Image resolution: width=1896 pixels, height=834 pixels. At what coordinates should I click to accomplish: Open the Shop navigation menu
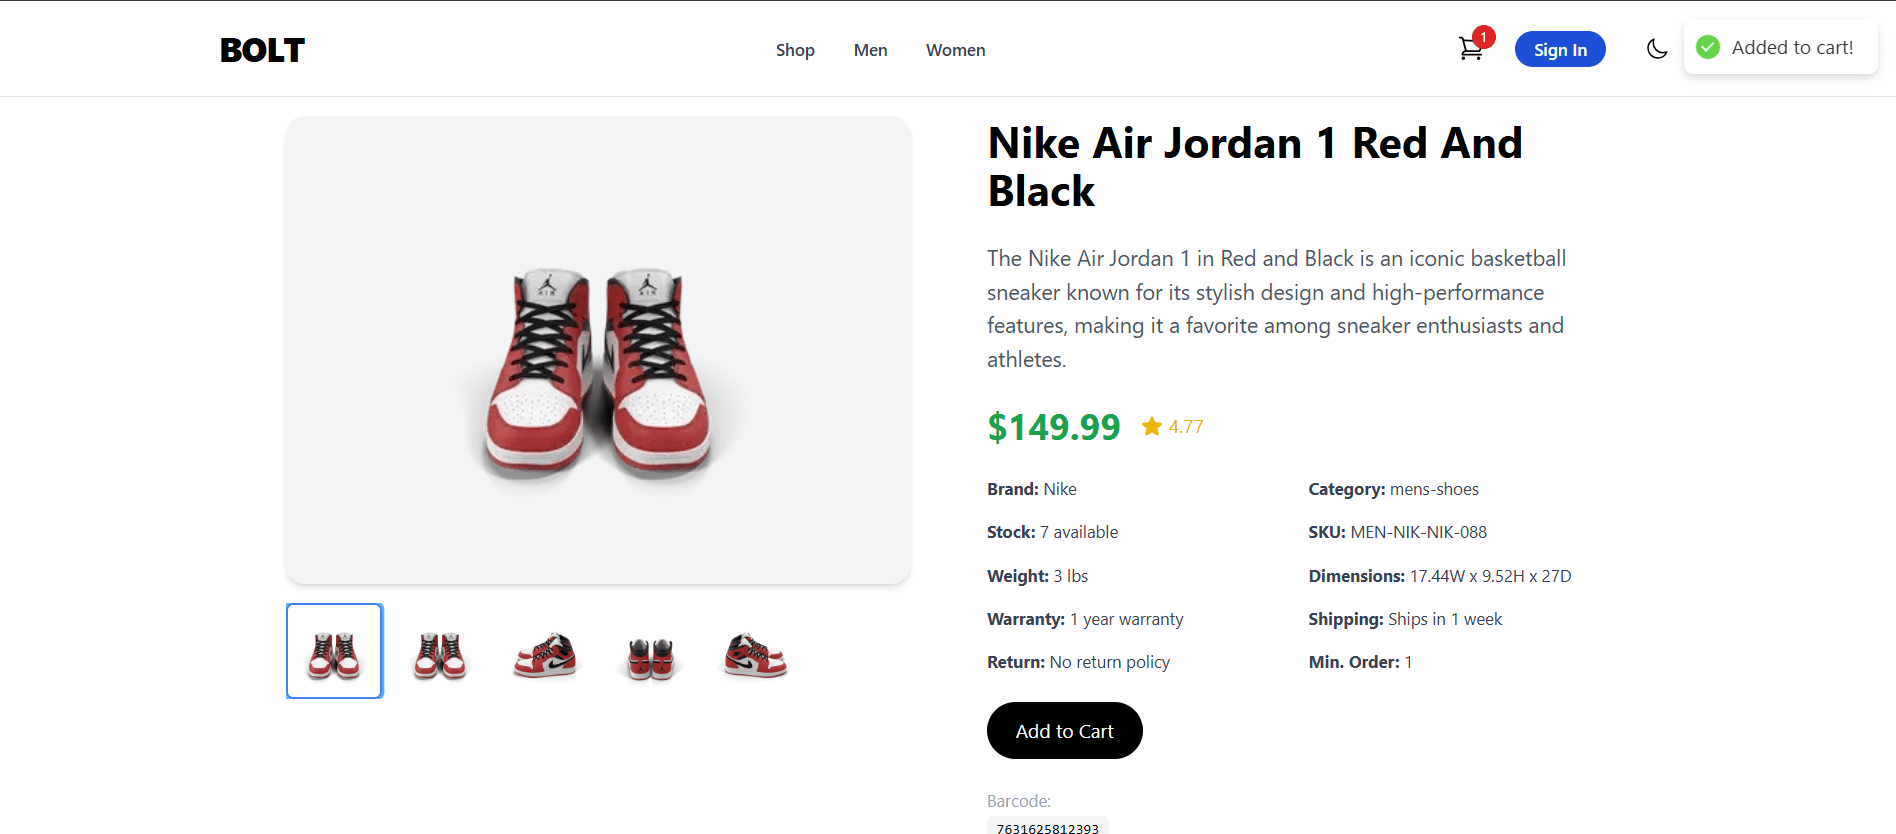795,49
